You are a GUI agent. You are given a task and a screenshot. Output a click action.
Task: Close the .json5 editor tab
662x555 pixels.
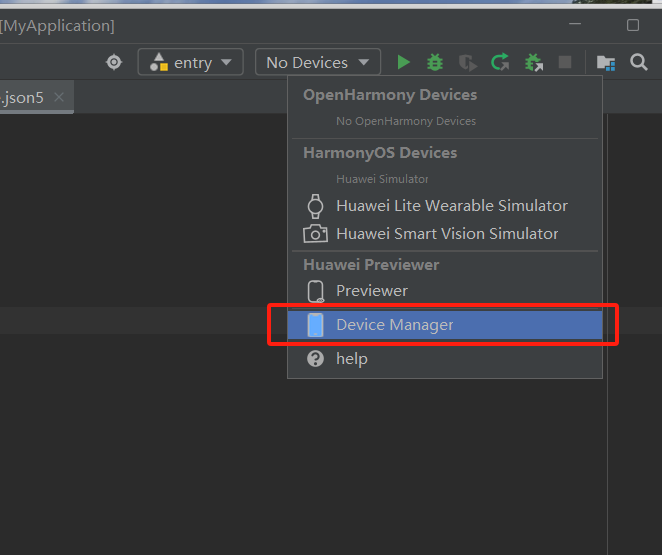(59, 97)
